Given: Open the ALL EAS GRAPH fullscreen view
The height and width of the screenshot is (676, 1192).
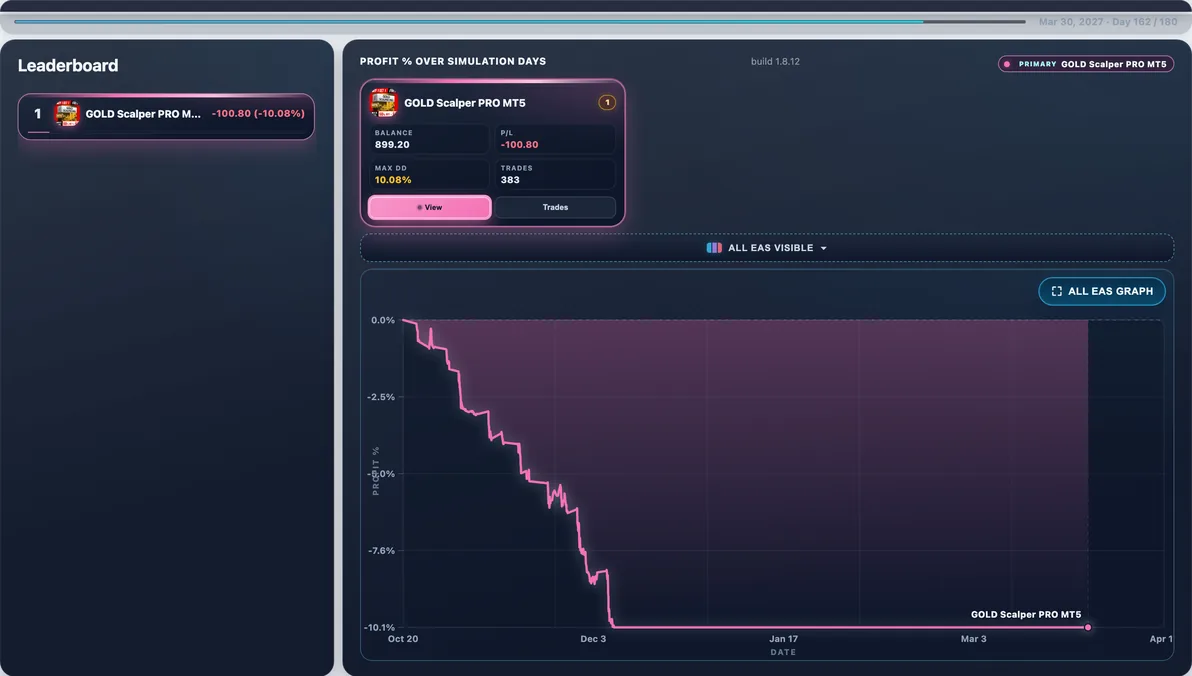Looking at the screenshot, I should coord(1102,291).
